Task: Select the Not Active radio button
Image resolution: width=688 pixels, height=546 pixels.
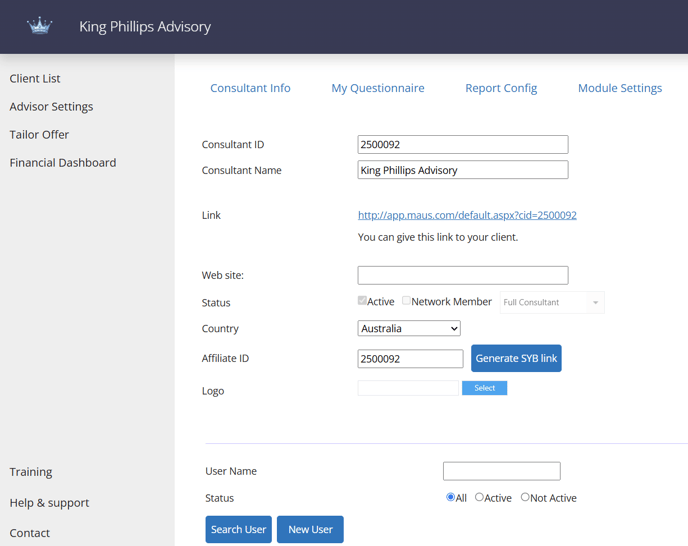Action: click(525, 497)
